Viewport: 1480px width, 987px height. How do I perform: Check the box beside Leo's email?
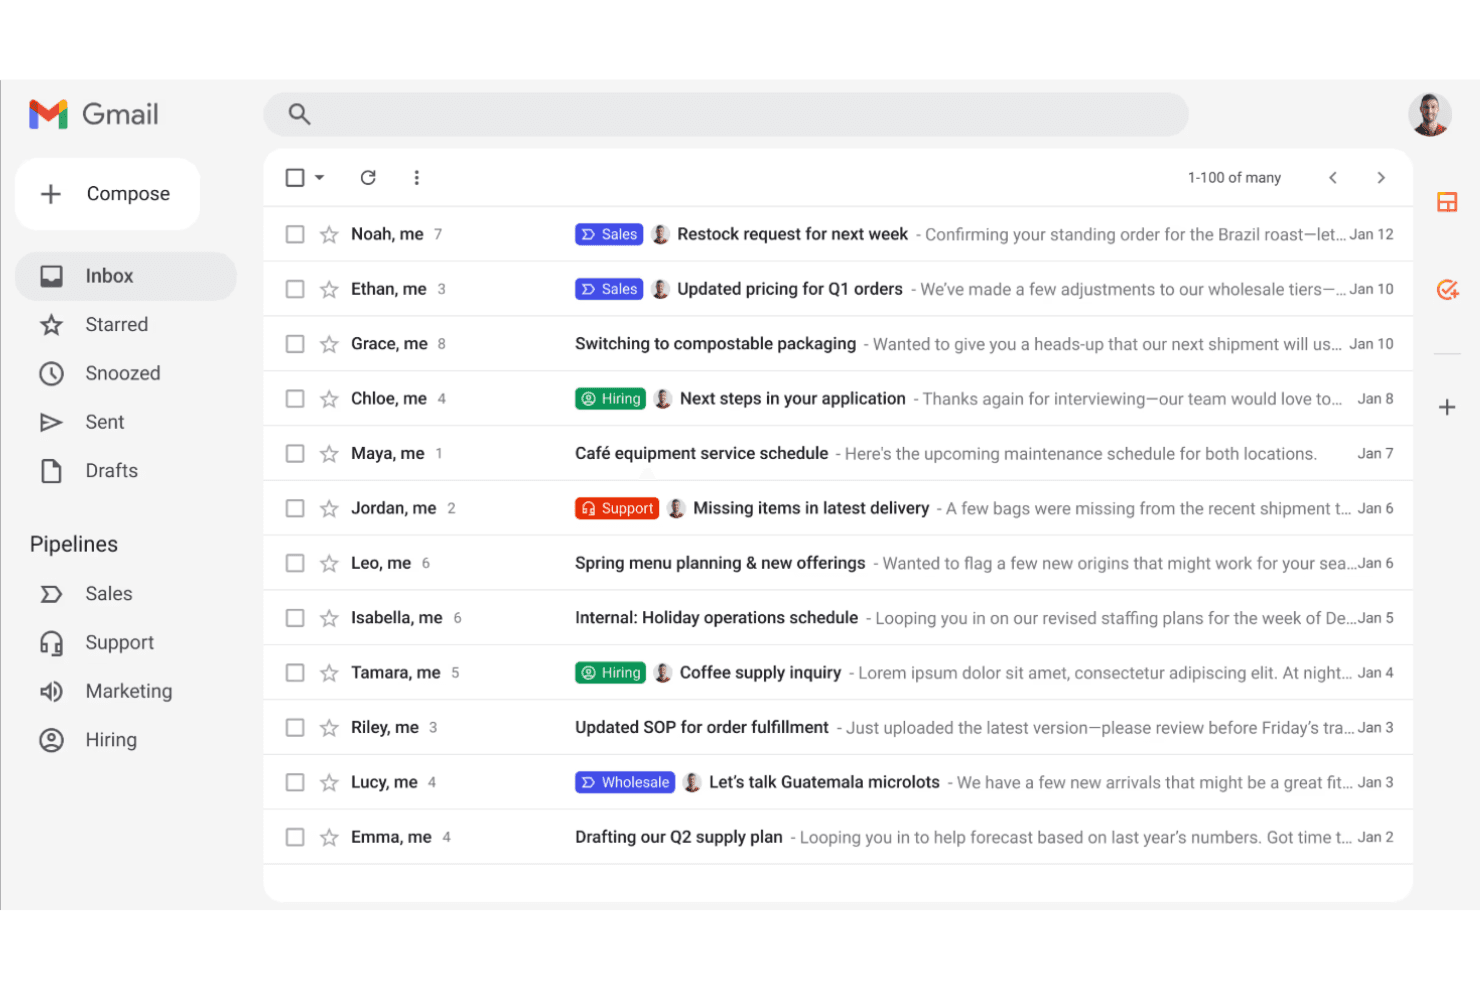295,563
